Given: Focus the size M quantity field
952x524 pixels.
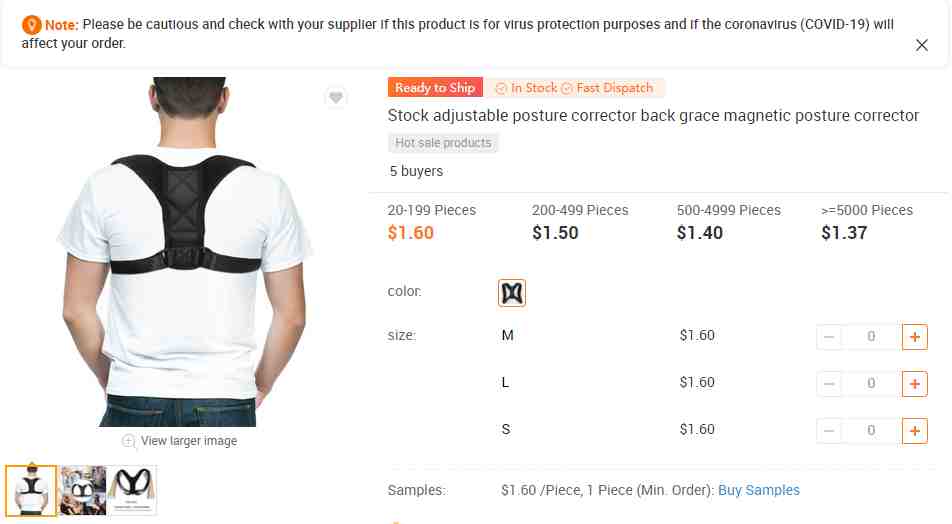Looking at the screenshot, I should (x=871, y=337).
